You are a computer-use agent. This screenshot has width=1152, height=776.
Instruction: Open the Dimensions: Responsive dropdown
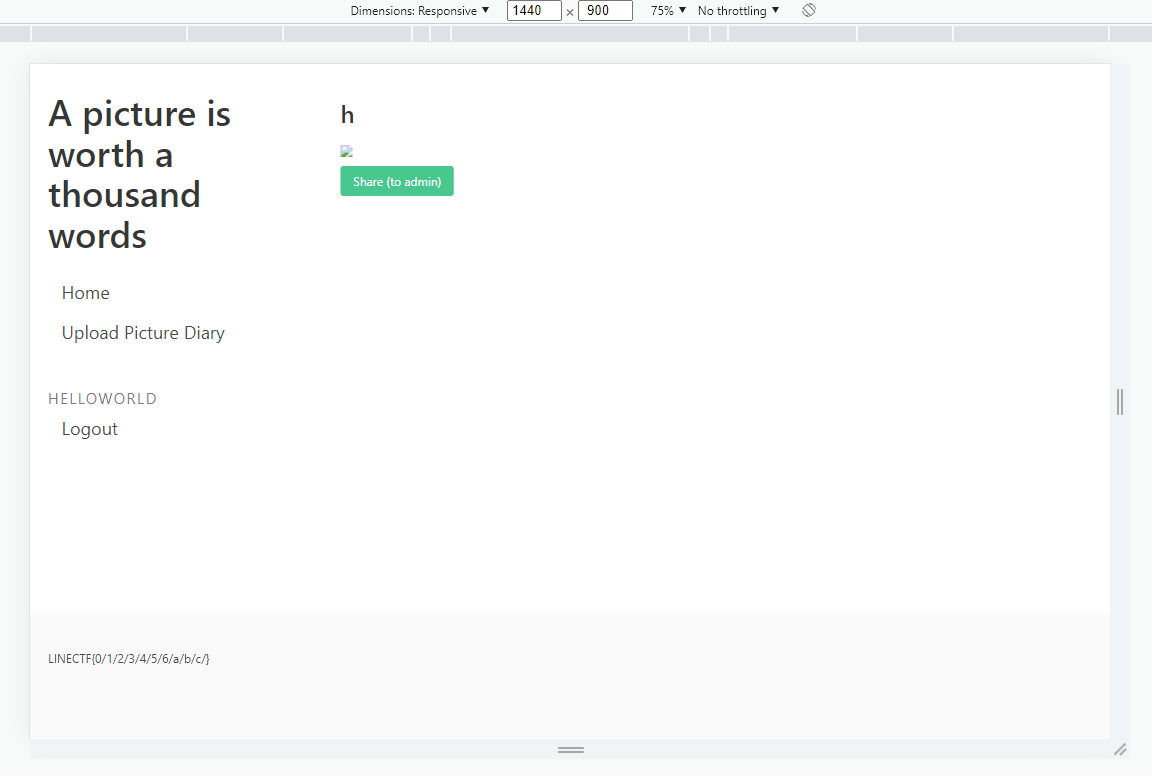[x=419, y=11]
